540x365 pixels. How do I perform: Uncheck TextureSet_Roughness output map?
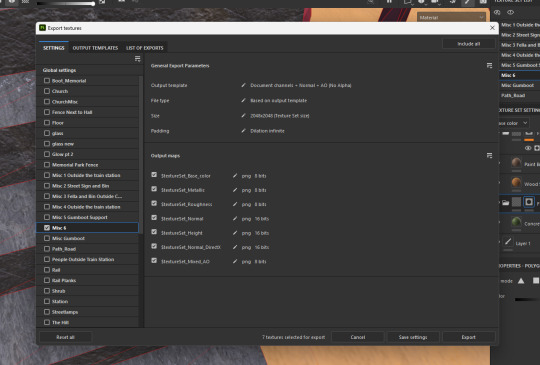click(154, 204)
